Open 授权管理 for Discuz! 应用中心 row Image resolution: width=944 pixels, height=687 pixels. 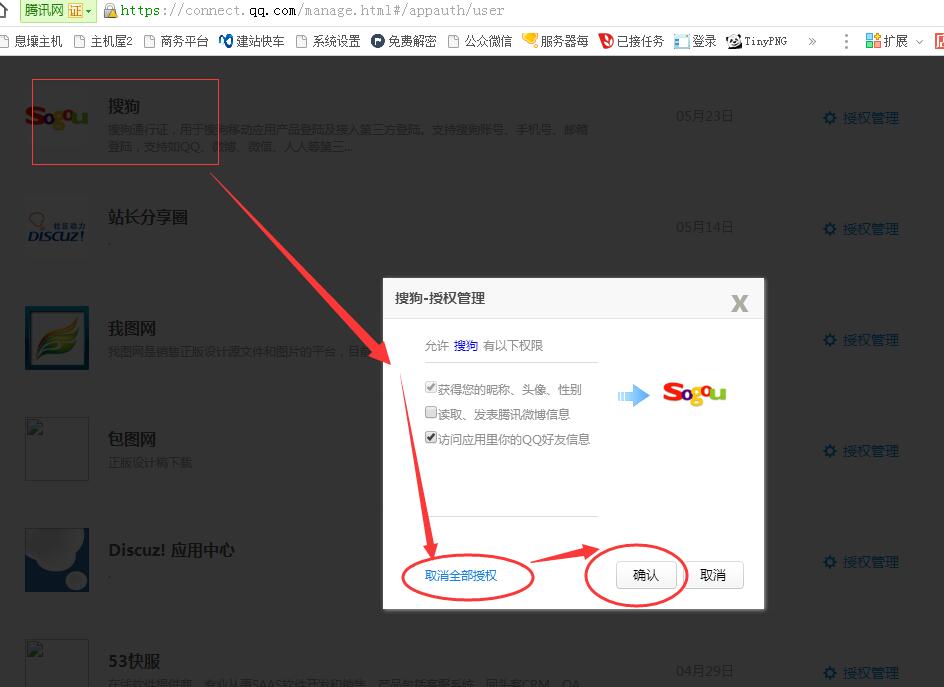(871, 562)
